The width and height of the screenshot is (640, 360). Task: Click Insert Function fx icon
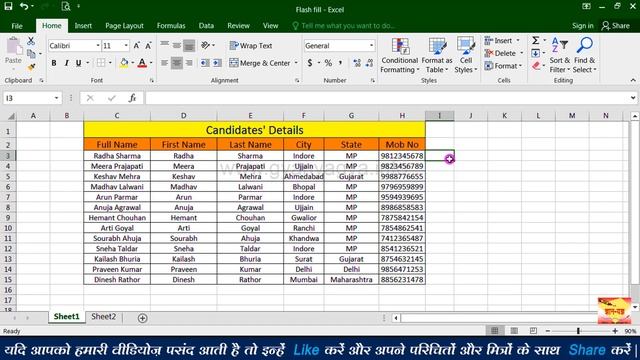click(x=132, y=98)
